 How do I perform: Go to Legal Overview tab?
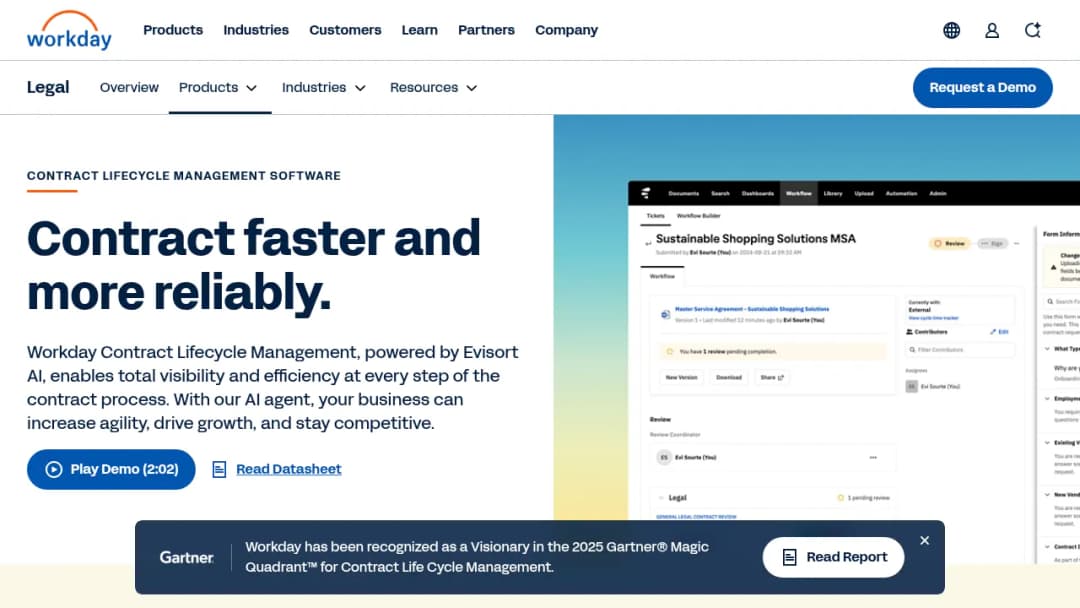[129, 87]
